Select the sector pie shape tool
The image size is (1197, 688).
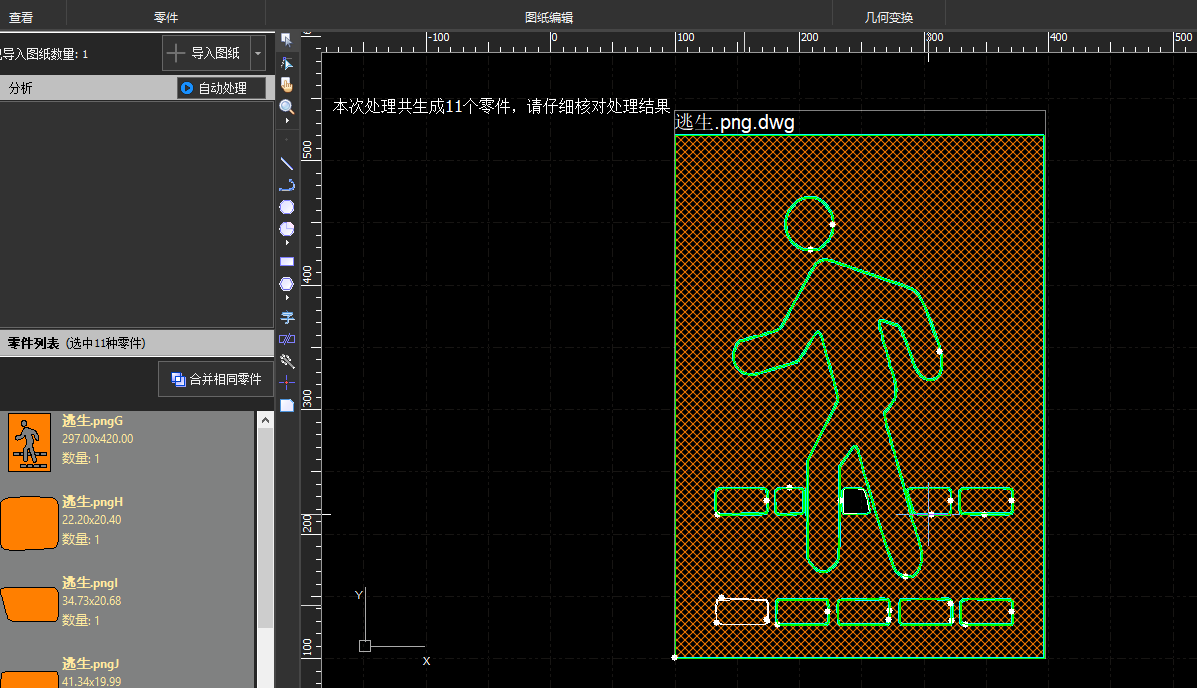coord(286,228)
